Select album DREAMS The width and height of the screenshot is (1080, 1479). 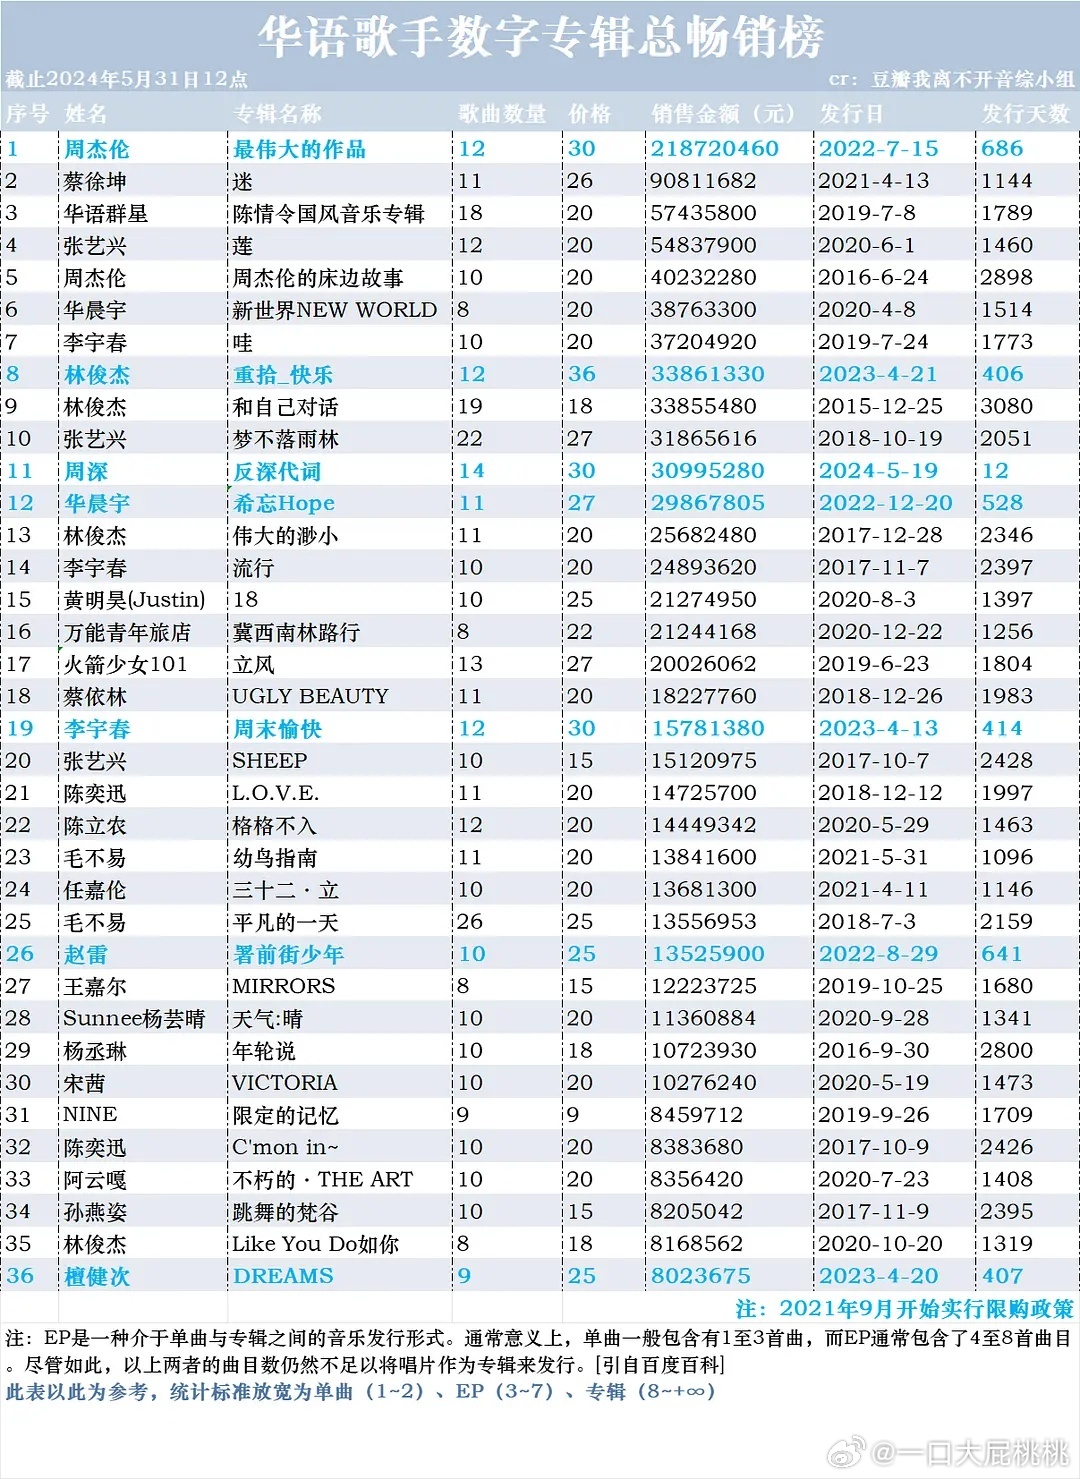(283, 1276)
